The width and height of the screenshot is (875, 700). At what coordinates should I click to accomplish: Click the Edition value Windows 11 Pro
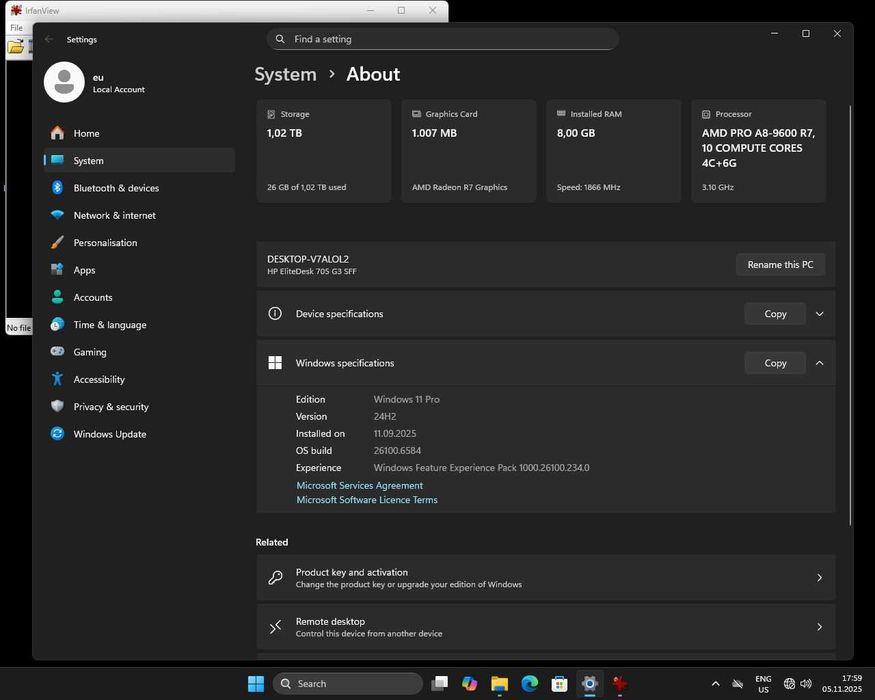(x=406, y=399)
